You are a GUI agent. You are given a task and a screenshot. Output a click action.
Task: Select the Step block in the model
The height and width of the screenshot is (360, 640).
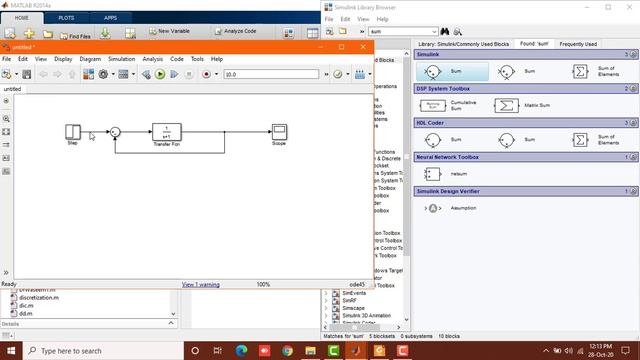(x=73, y=132)
